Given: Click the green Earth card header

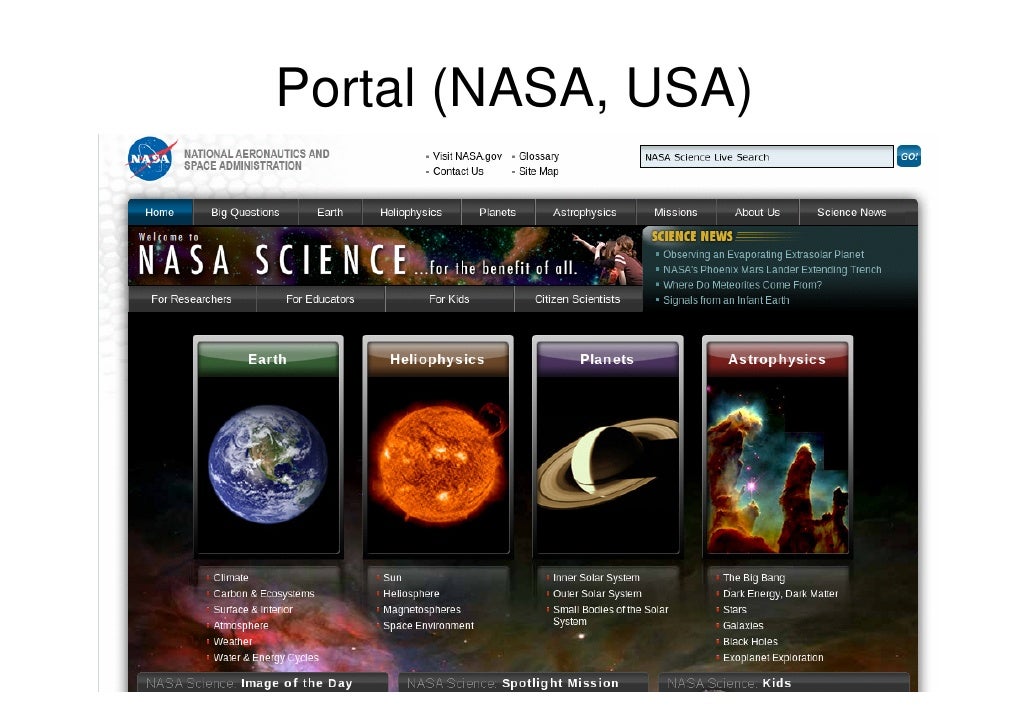Looking at the screenshot, I should click(267, 359).
